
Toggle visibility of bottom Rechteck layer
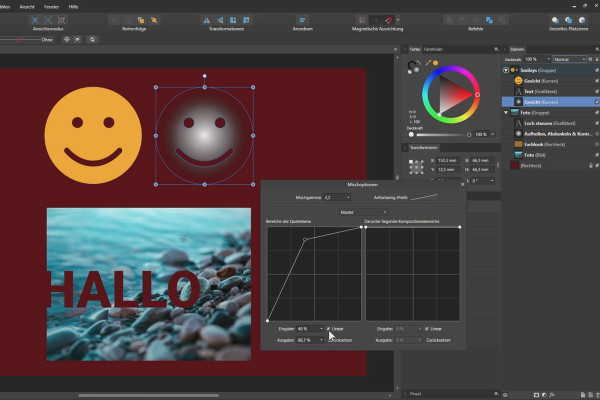click(597, 166)
